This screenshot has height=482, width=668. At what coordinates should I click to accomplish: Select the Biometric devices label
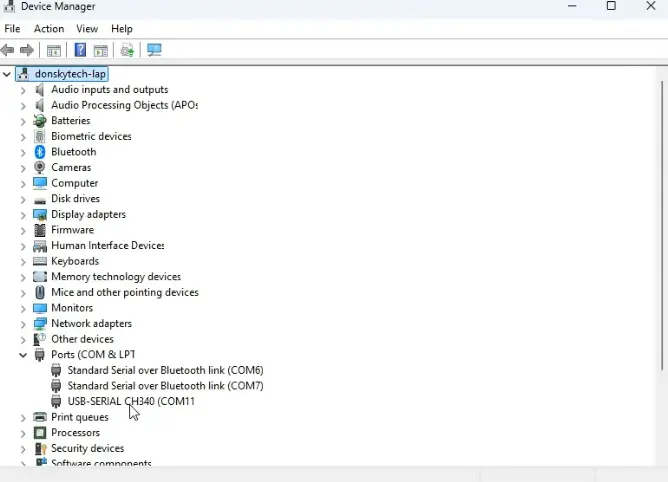91,136
